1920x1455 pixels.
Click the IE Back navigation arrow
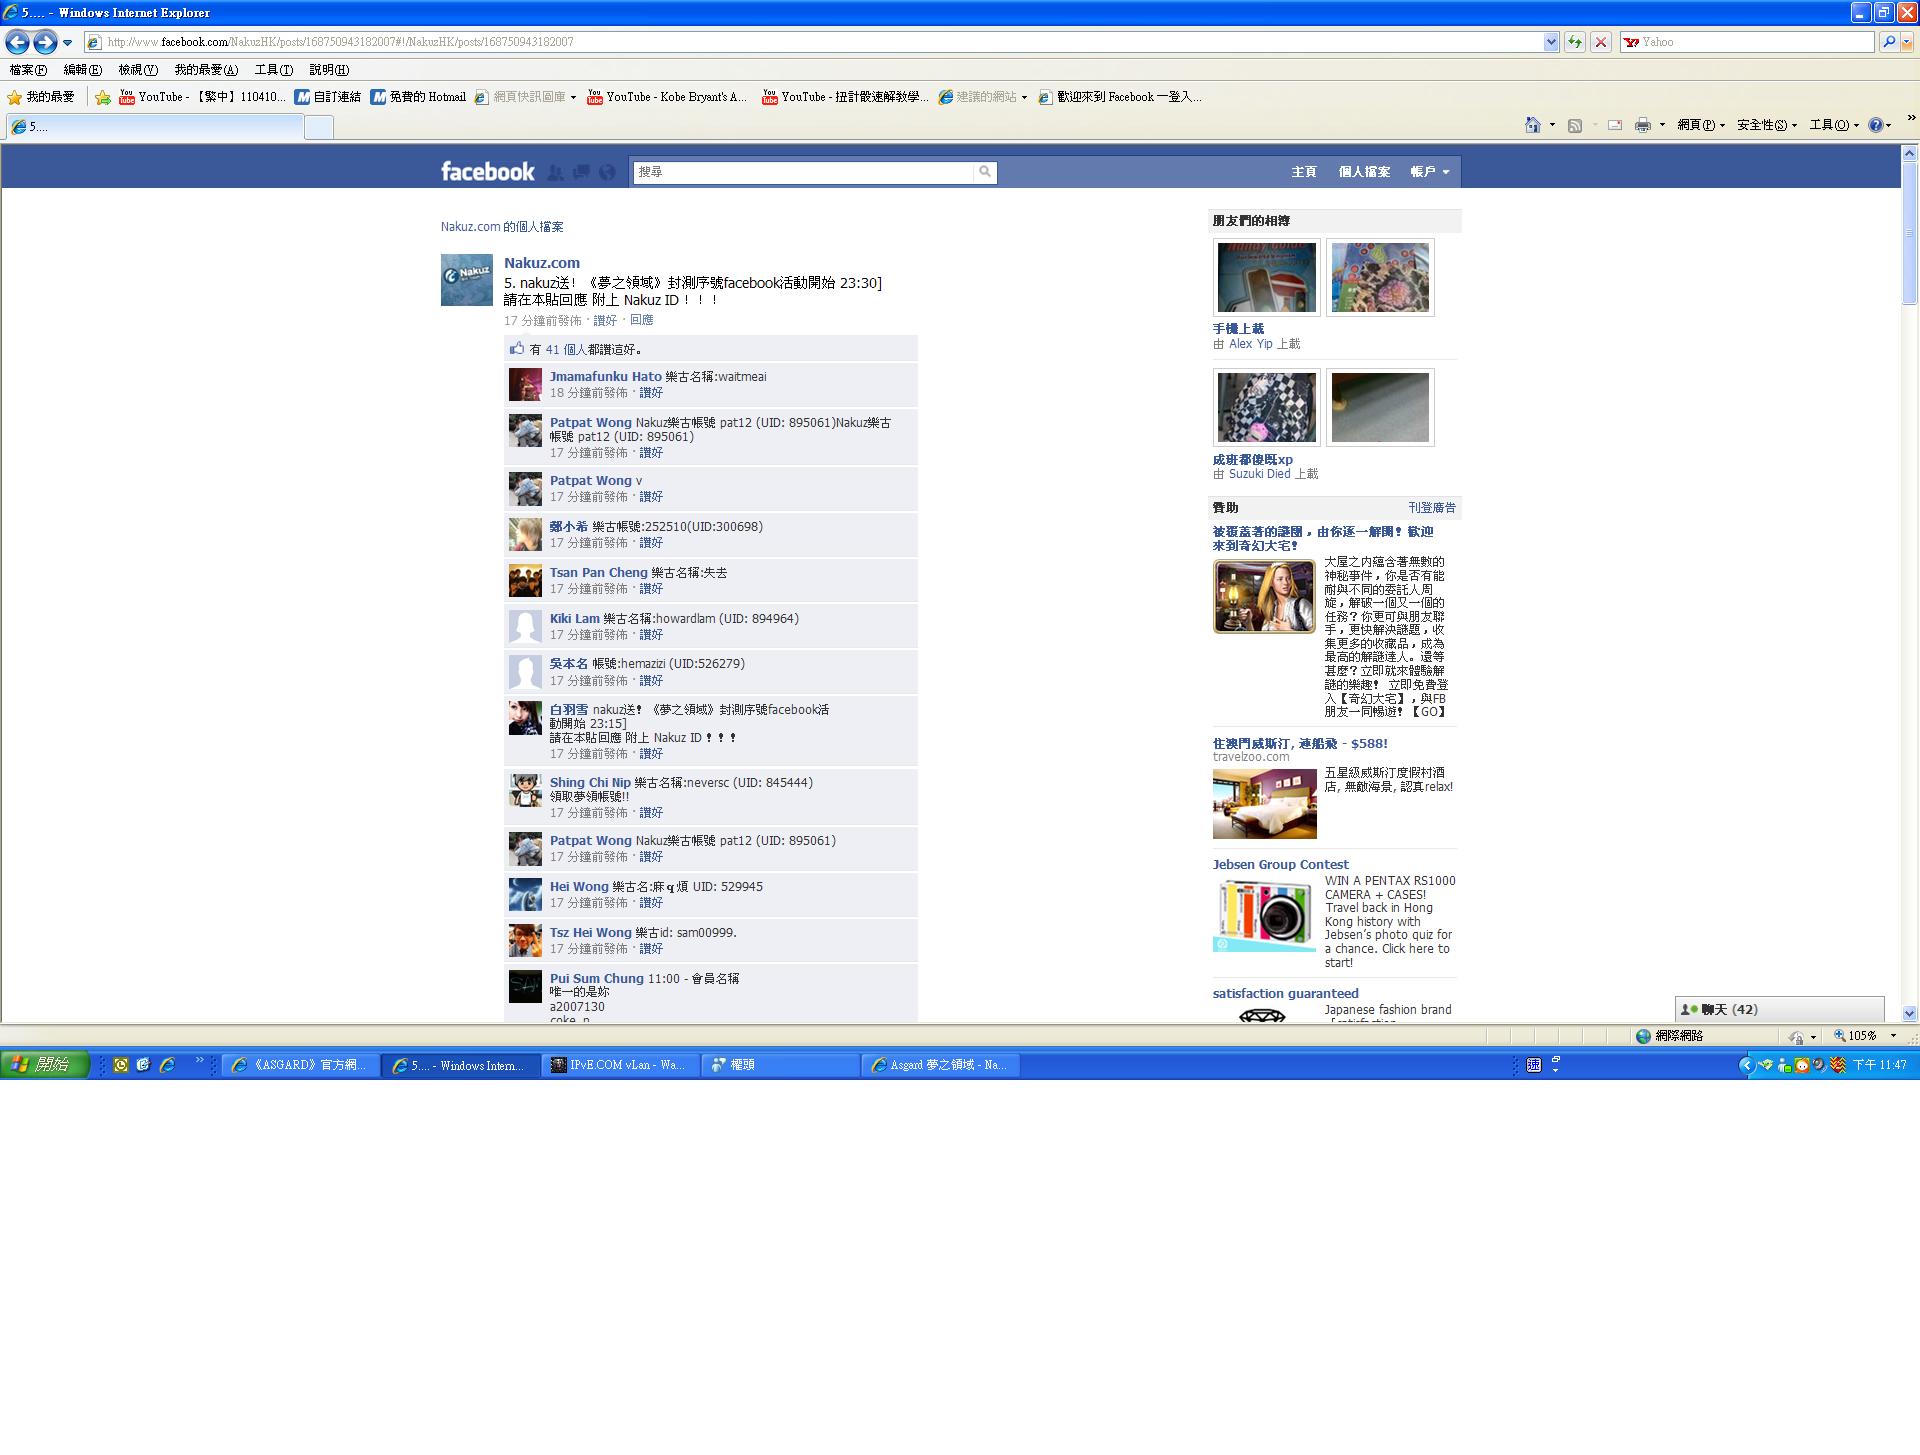point(17,42)
